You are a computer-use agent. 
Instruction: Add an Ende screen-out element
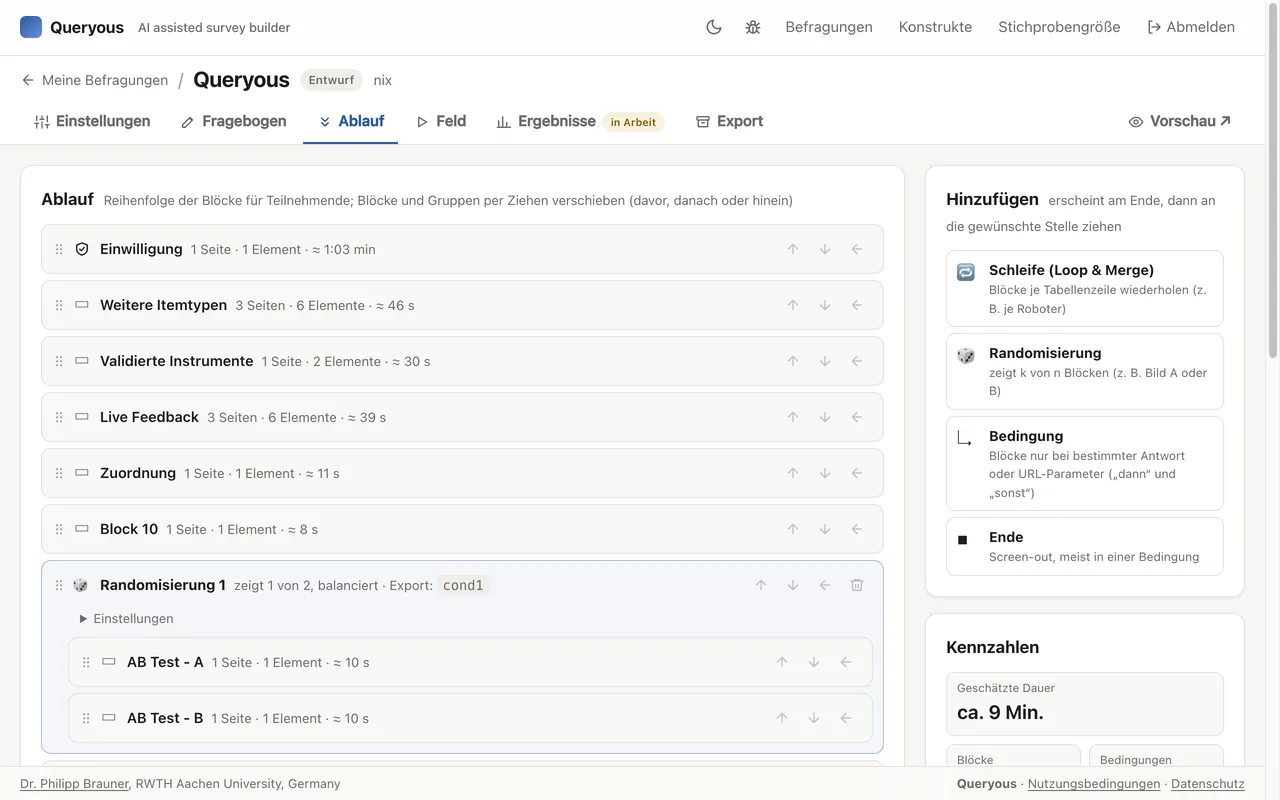click(1085, 546)
